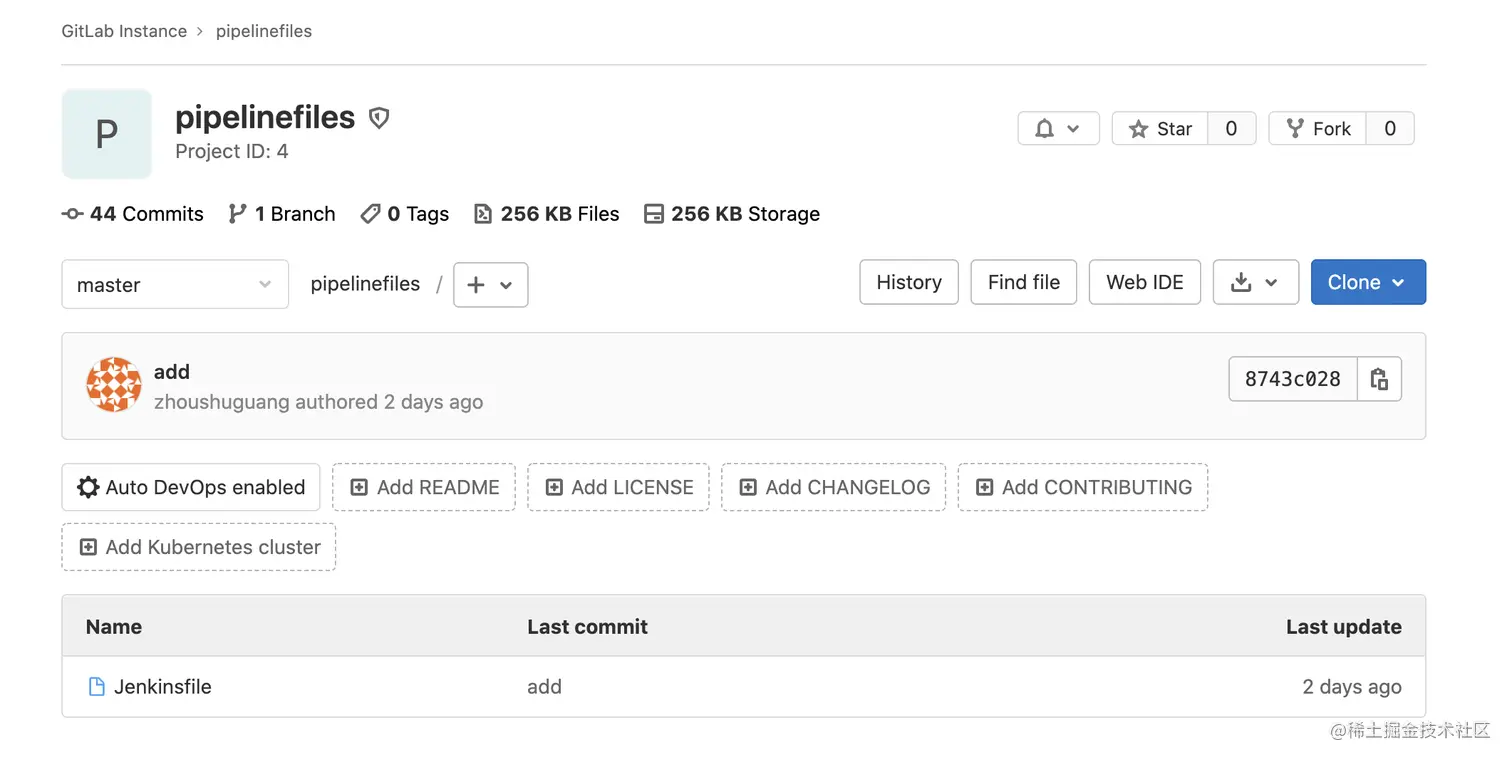Click the badge icon beside the project name
This screenshot has width=1512, height=762.
point(378,117)
